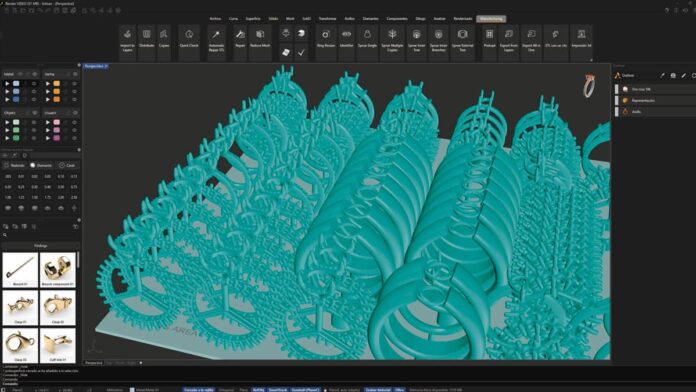Expand the ribbon panel corner arrow
Image resolution: width=696 pixels, height=392 pixels.
[x=591, y=60]
